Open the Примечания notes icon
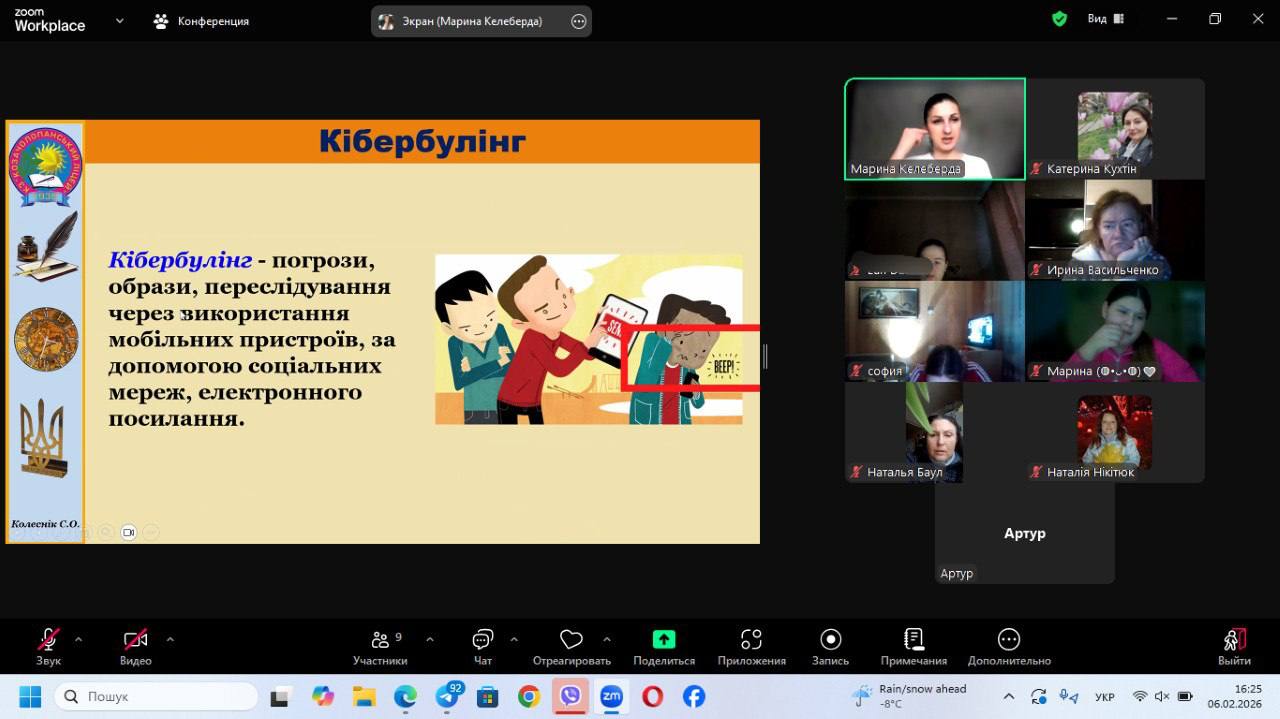 click(x=913, y=640)
